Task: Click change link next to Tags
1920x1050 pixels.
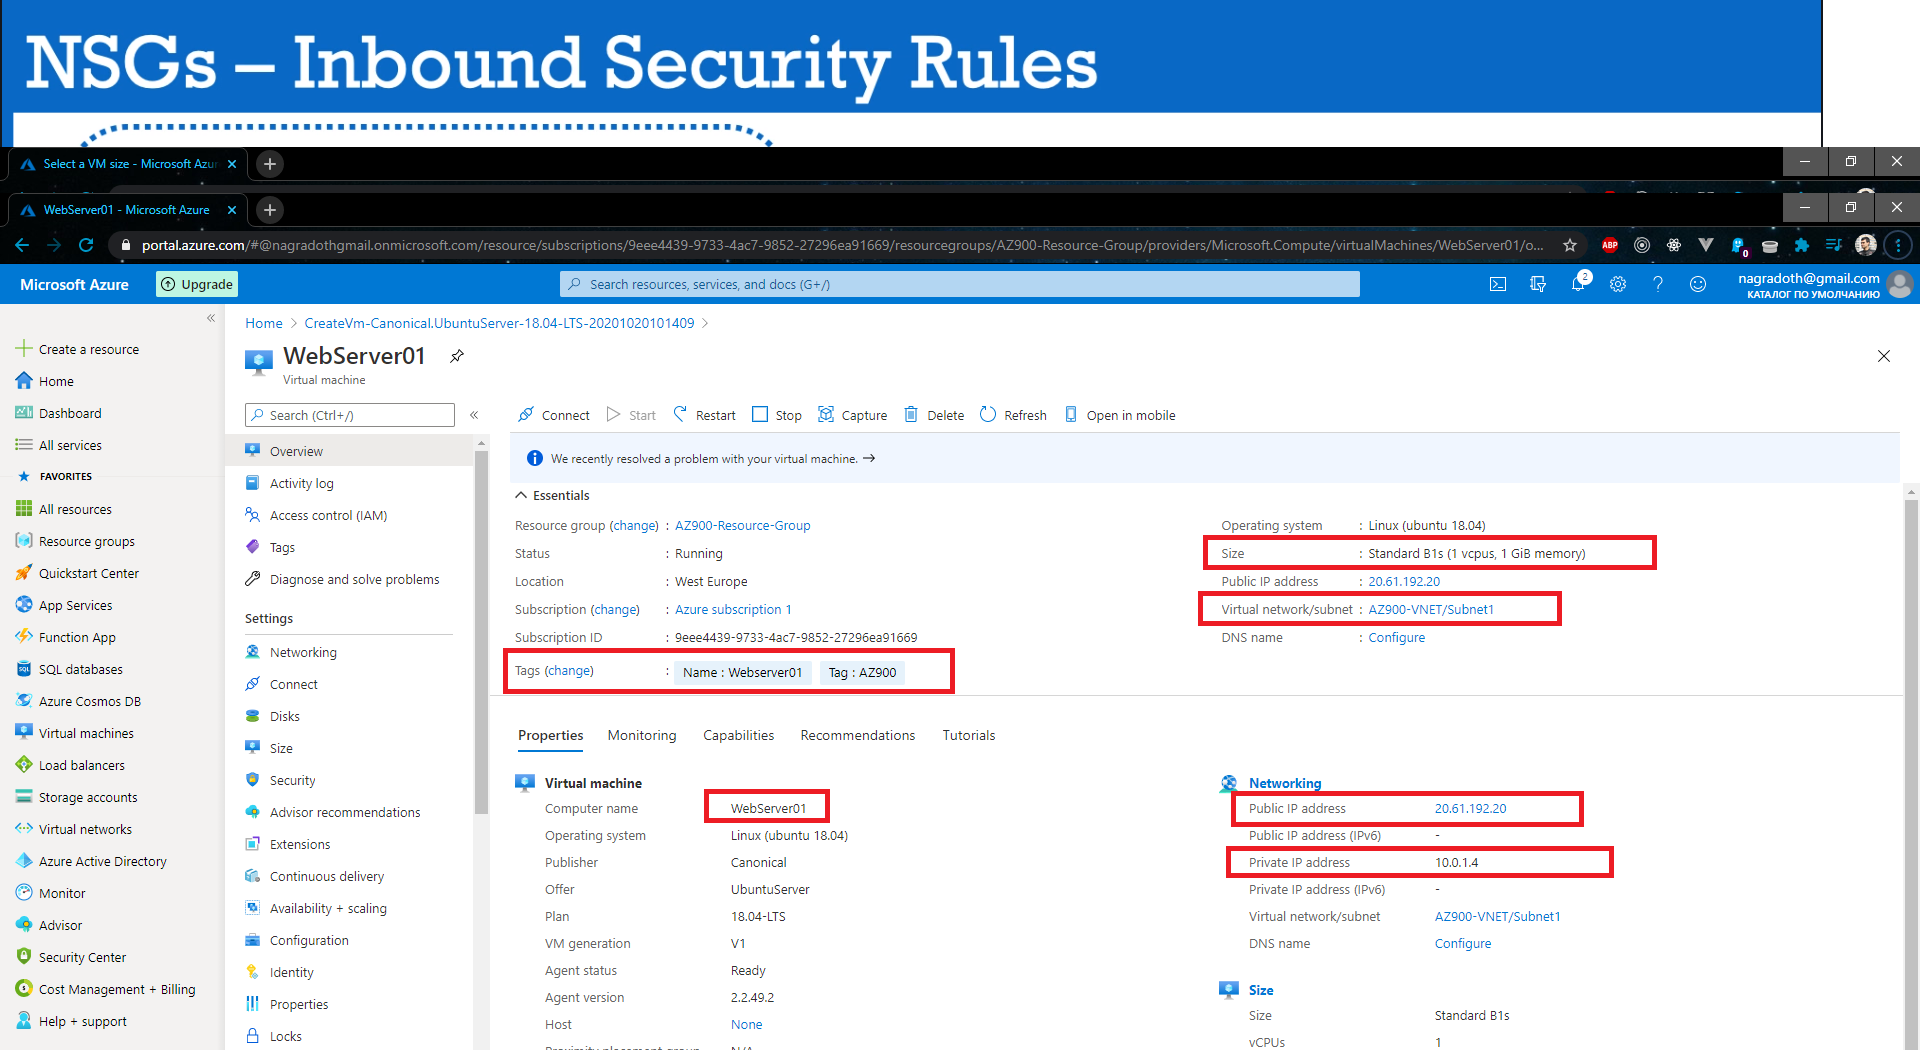Action: [x=569, y=671]
